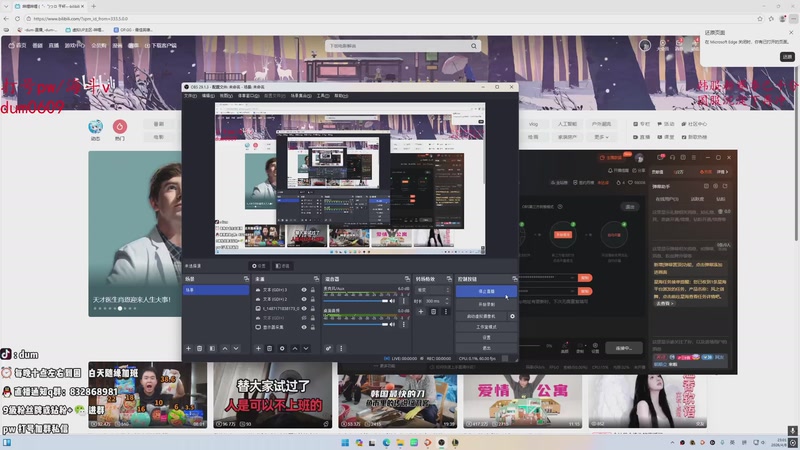This screenshot has height=450, width=800.
Task: Hide the 文本 (GDI+) 2 source
Action: pos(304,299)
